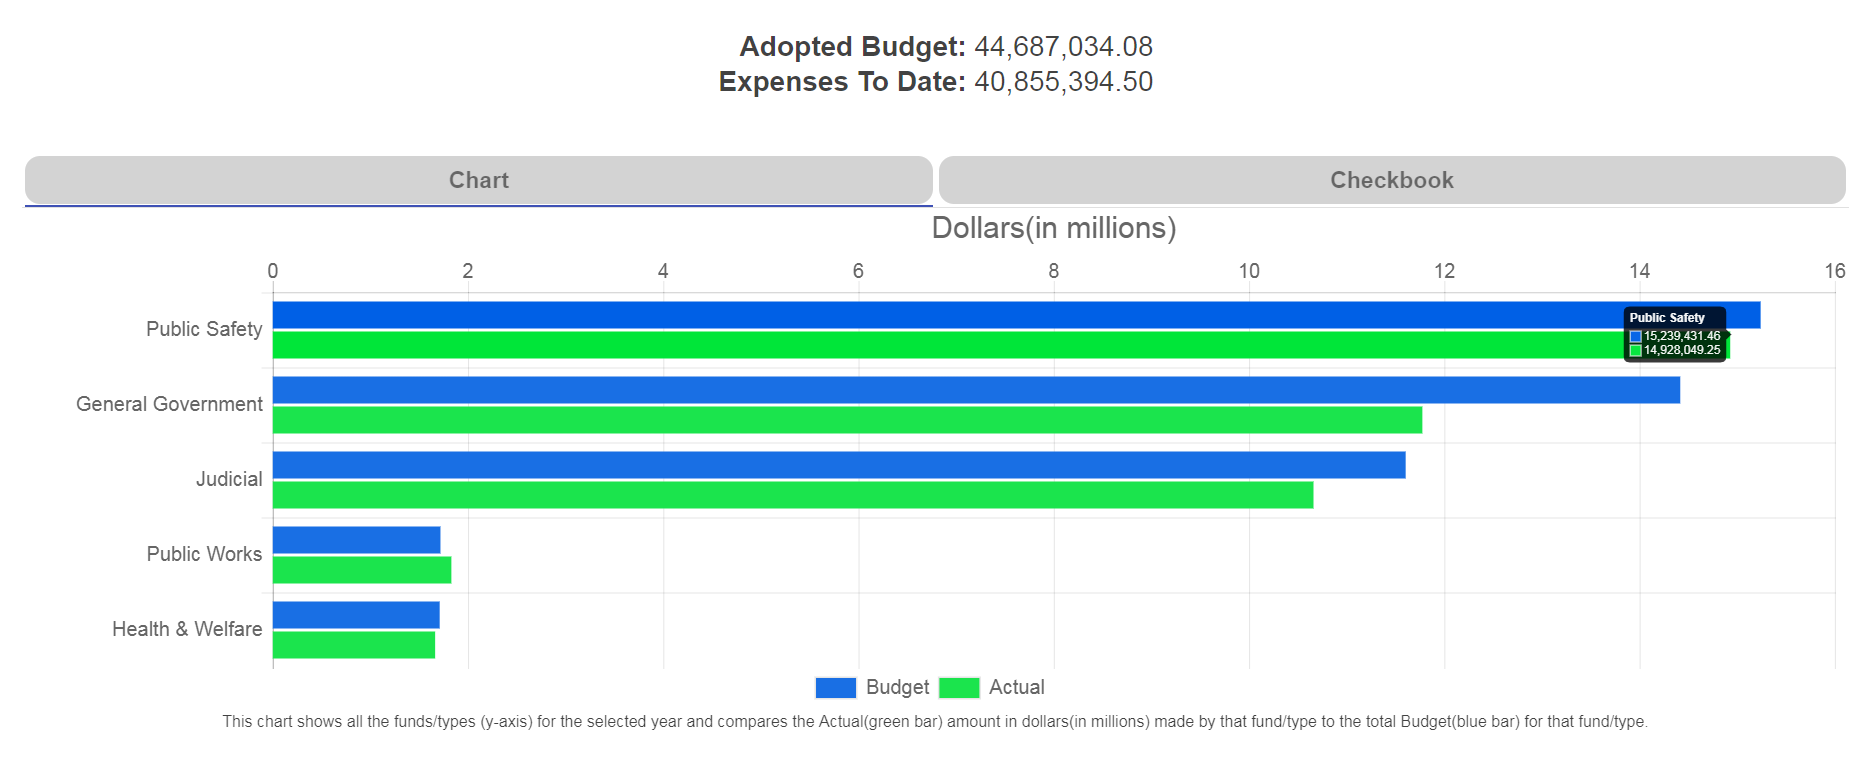Click the axis tick label 16
This screenshot has width=1876, height=769.
[1835, 271]
